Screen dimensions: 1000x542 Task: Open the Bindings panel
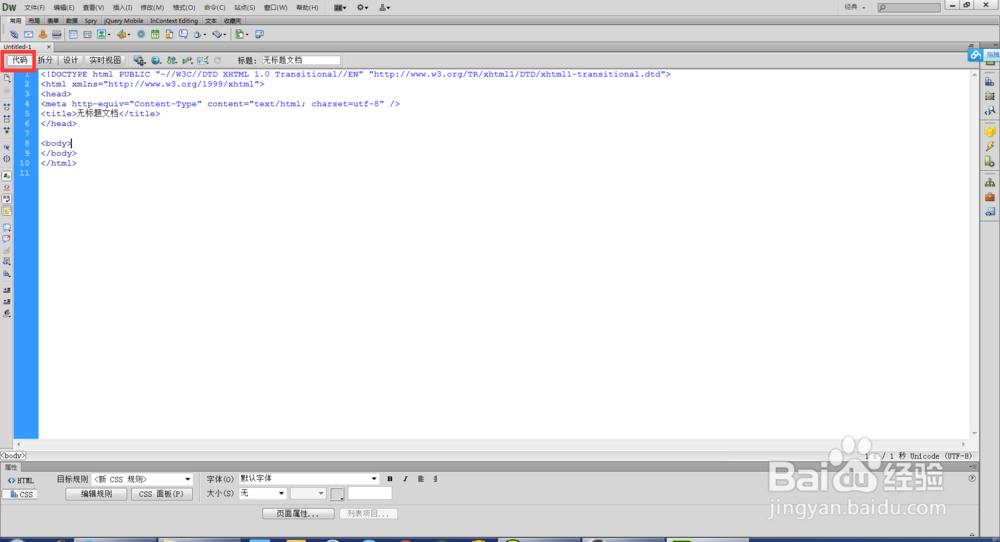tap(989, 146)
